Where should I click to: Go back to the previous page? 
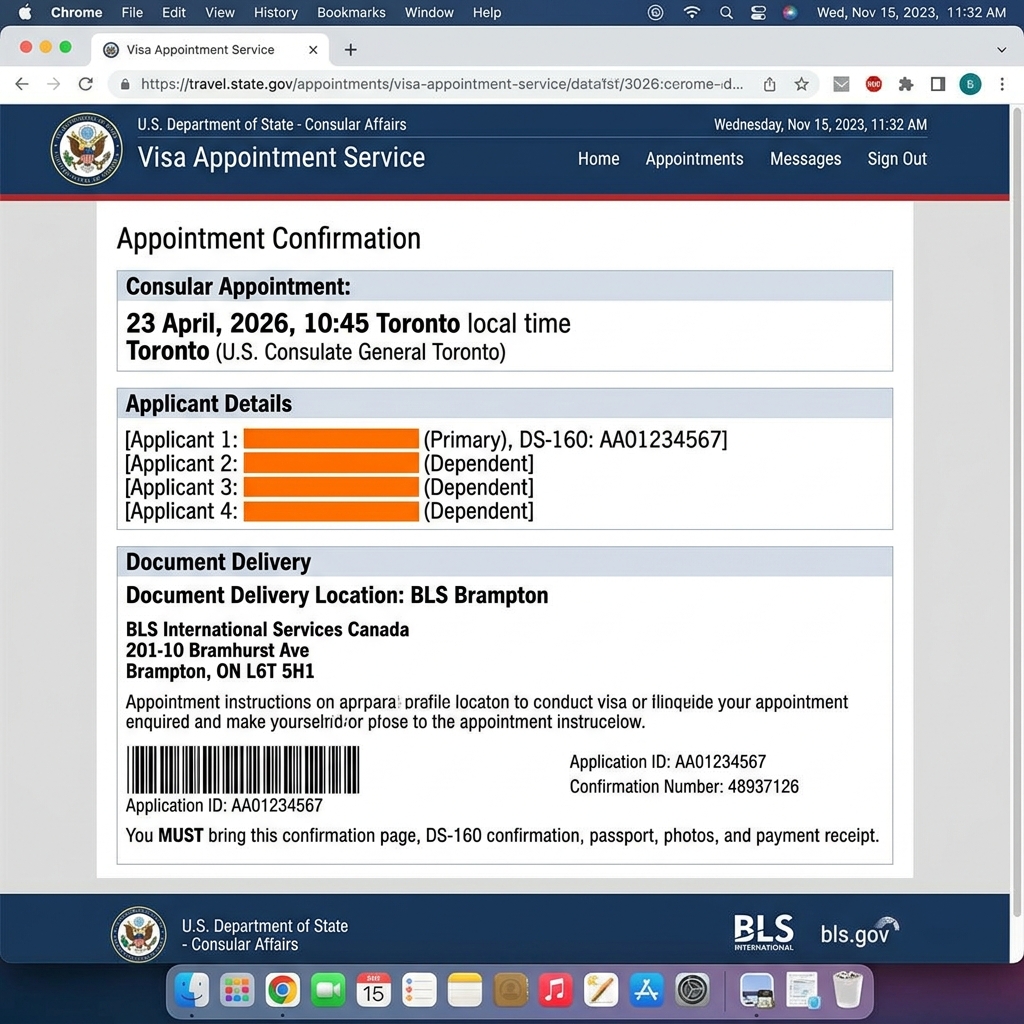click(22, 84)
